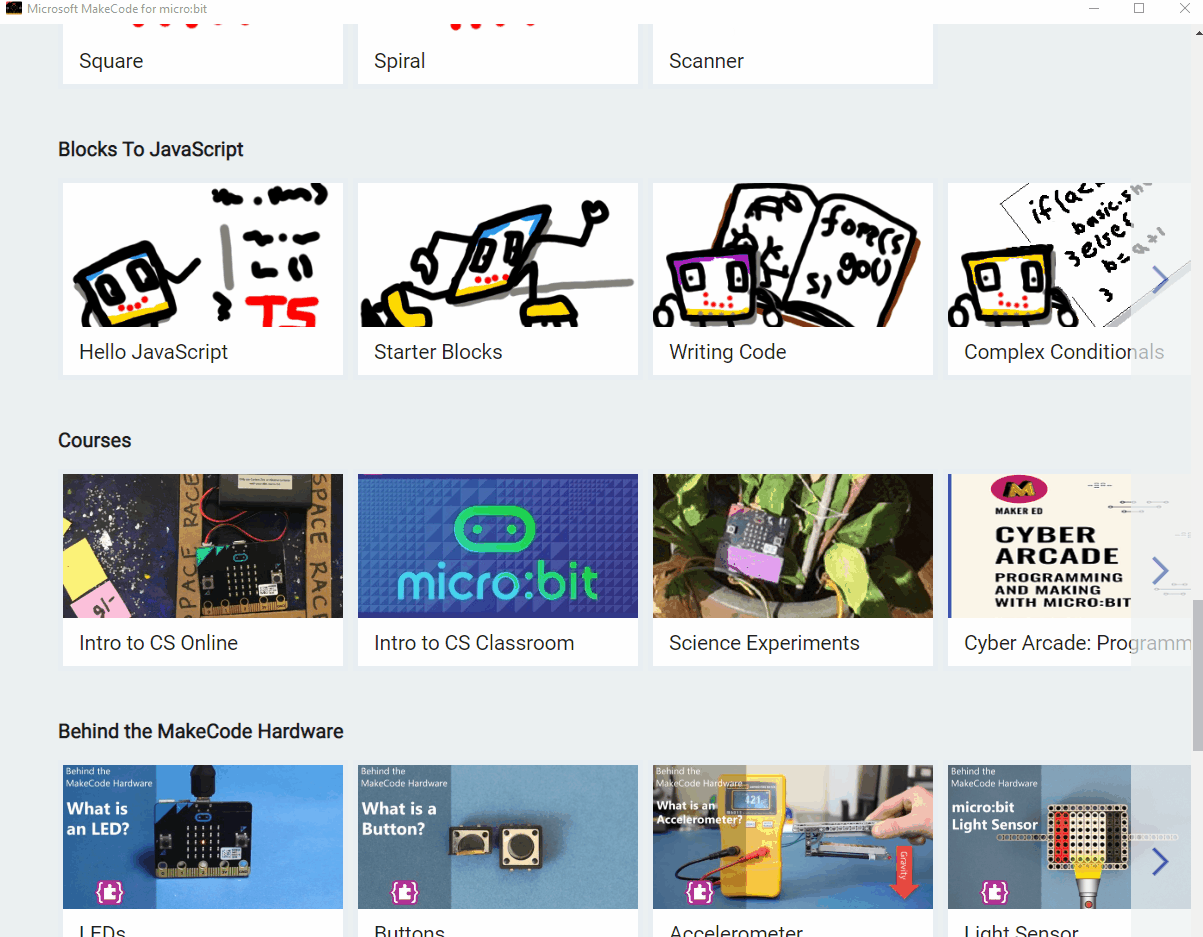The width and height of the screenshot is (1203, 937).
Task: Open Intro to CS Classroom micro:bit image
Action: [498, 546]
